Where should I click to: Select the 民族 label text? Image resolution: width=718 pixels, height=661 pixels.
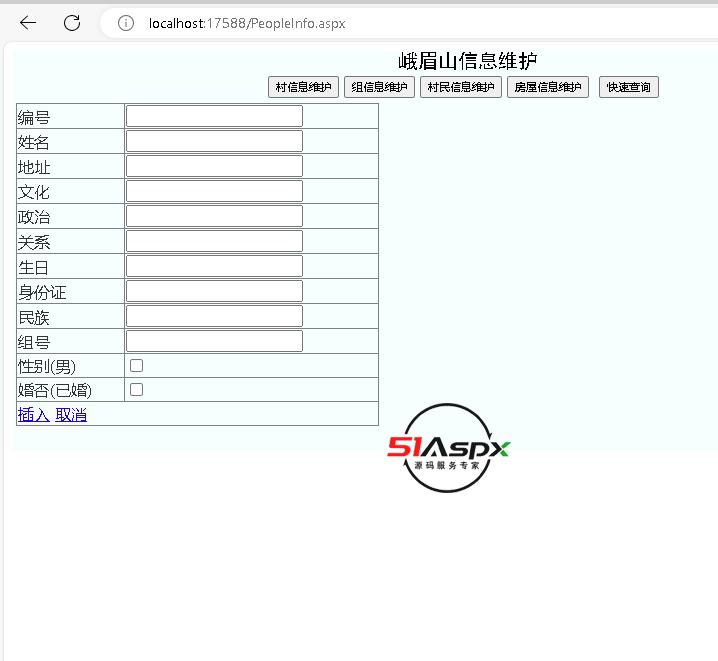click(x=34, y=318)
